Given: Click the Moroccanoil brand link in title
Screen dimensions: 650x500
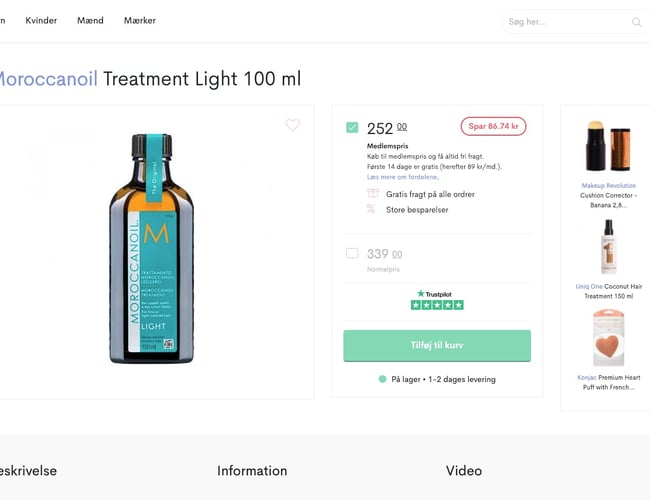Looking at the screenshot, I should pos(47,79).
